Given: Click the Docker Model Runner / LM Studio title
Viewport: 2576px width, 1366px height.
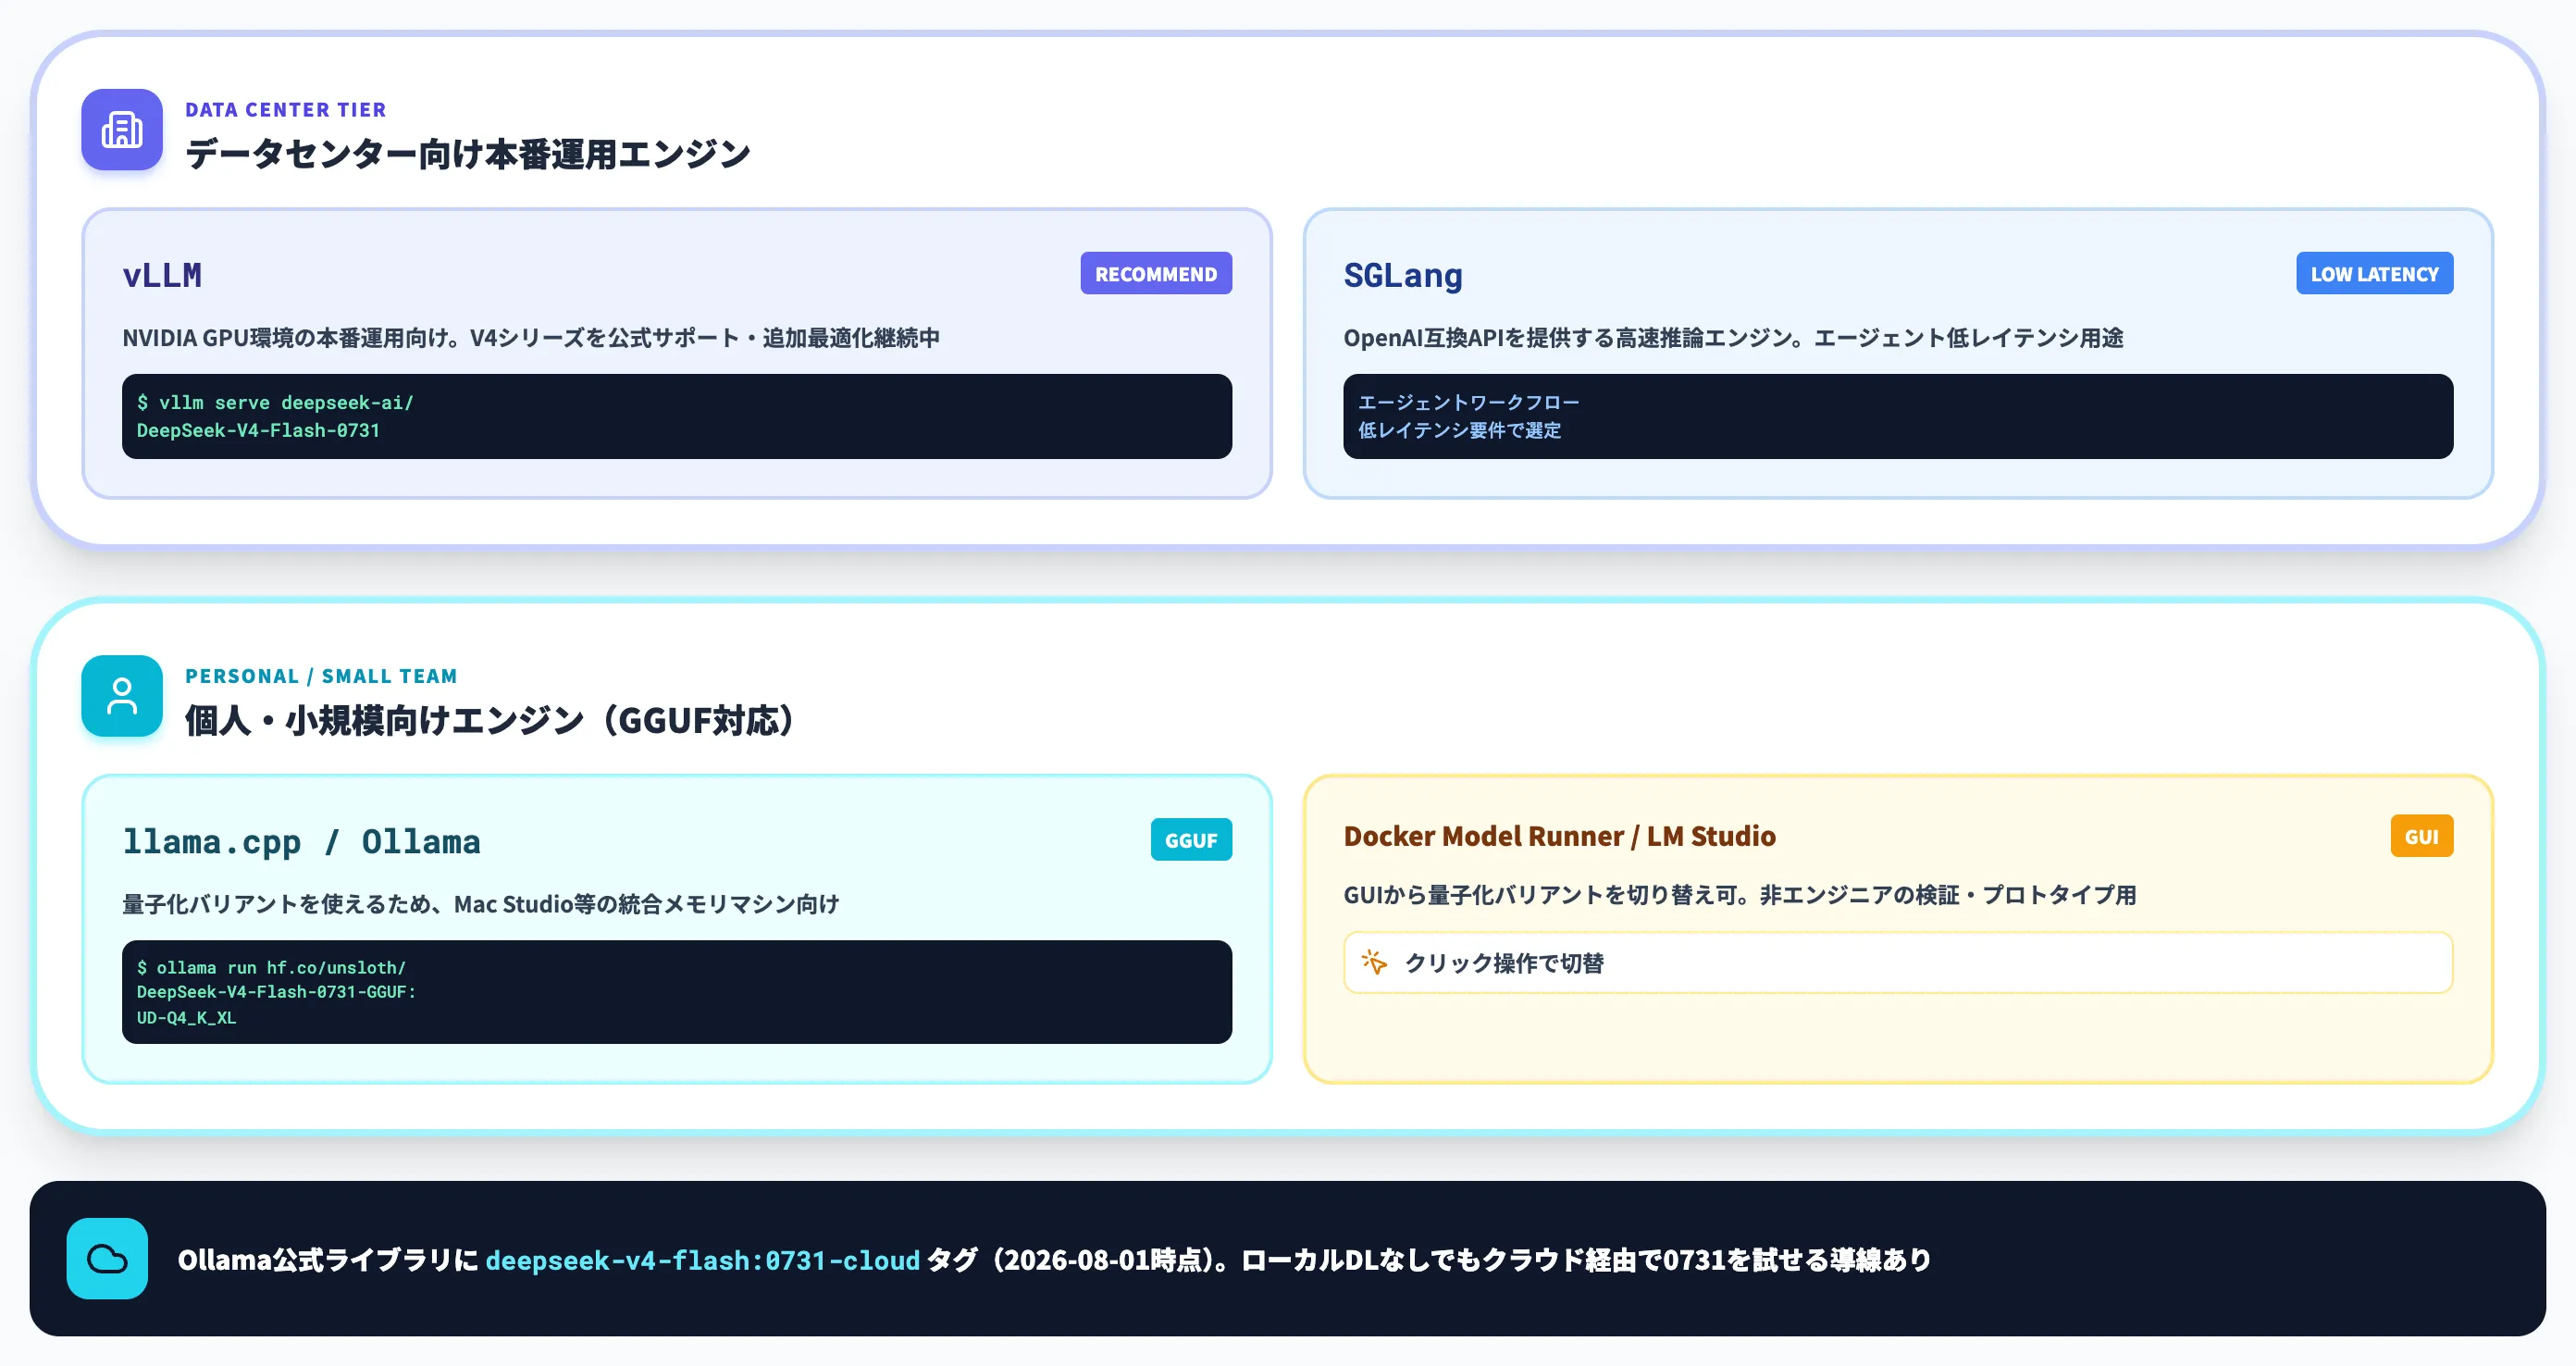Looking at the screenshot, I should 1559,836.
